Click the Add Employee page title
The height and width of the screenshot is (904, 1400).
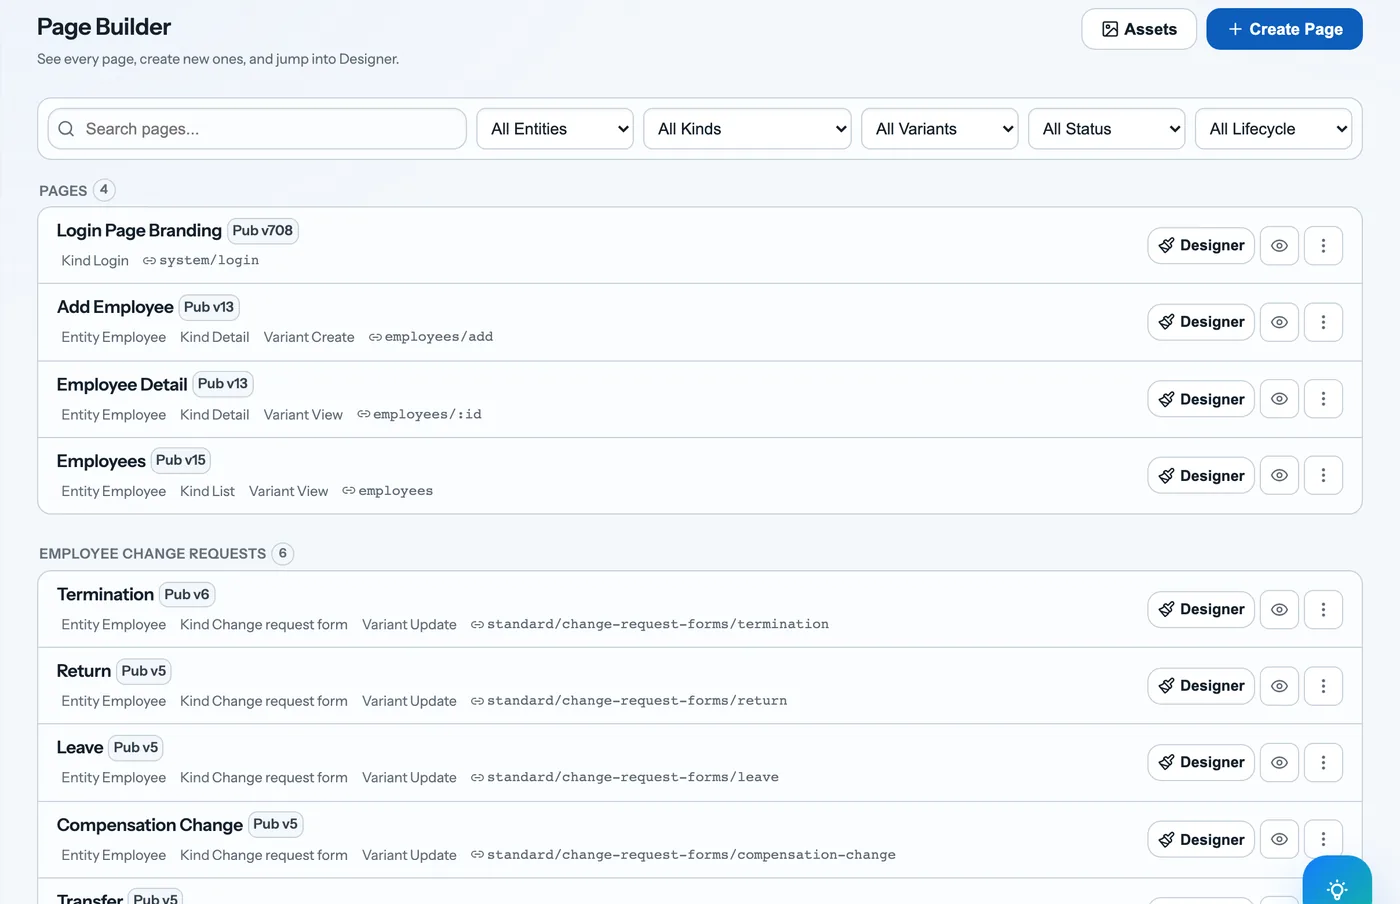click(x=115, y=307)
